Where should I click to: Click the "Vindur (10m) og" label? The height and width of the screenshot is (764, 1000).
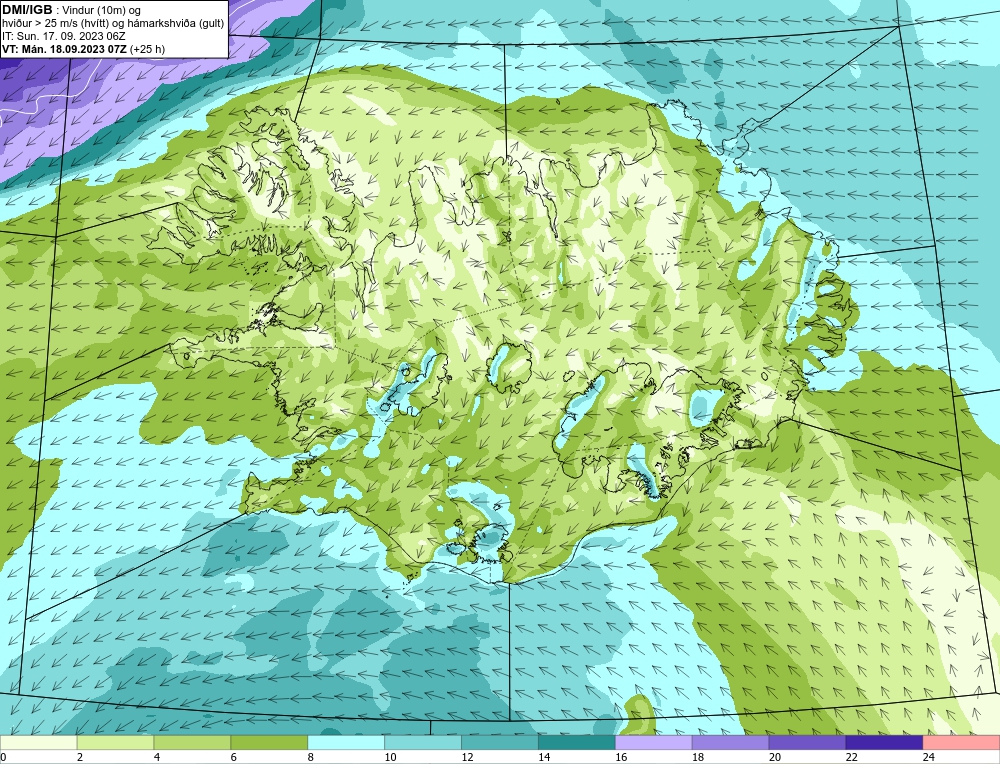103,11
